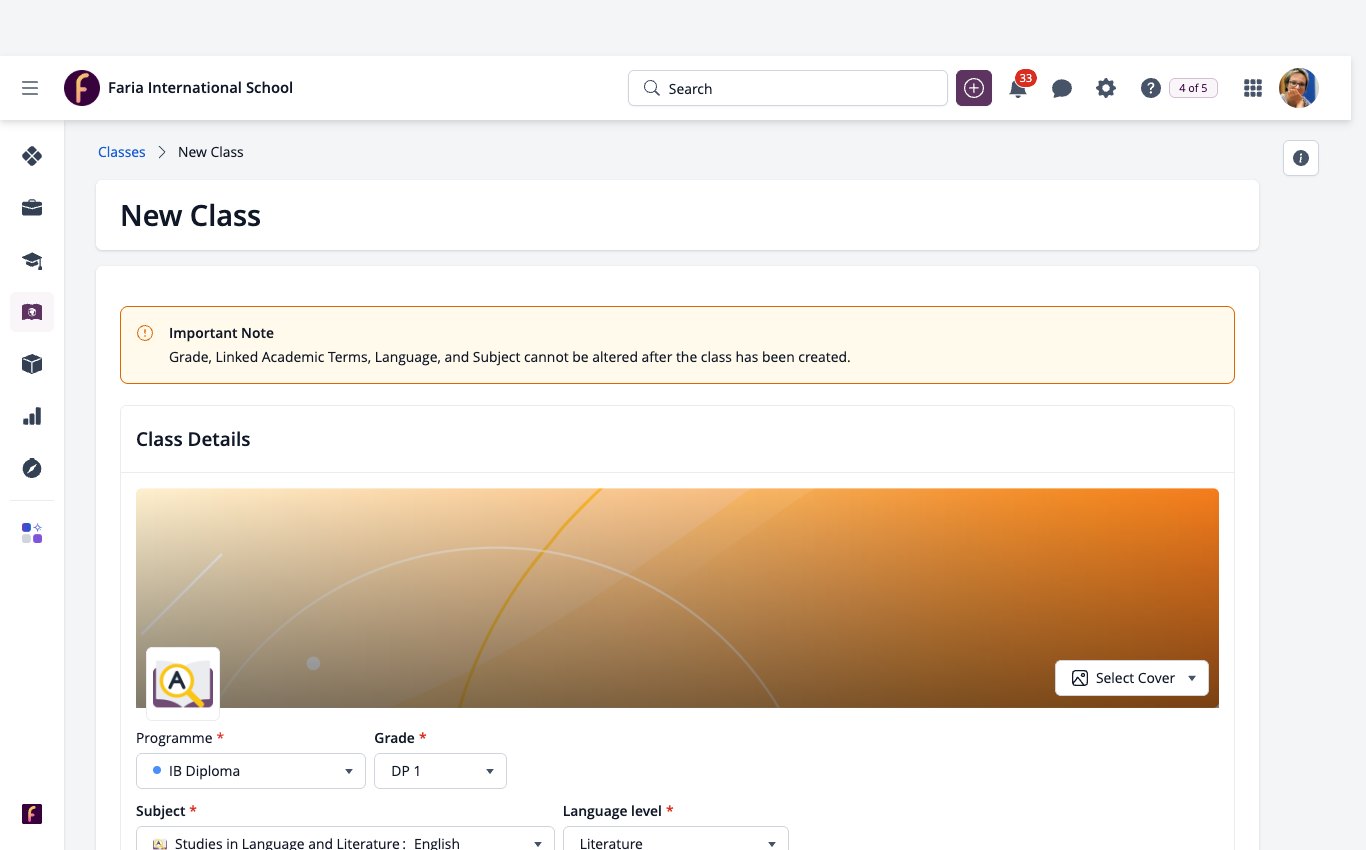Click the Faria International School name text
This screenshot has width=1366, height=850.
pos(200,88)
